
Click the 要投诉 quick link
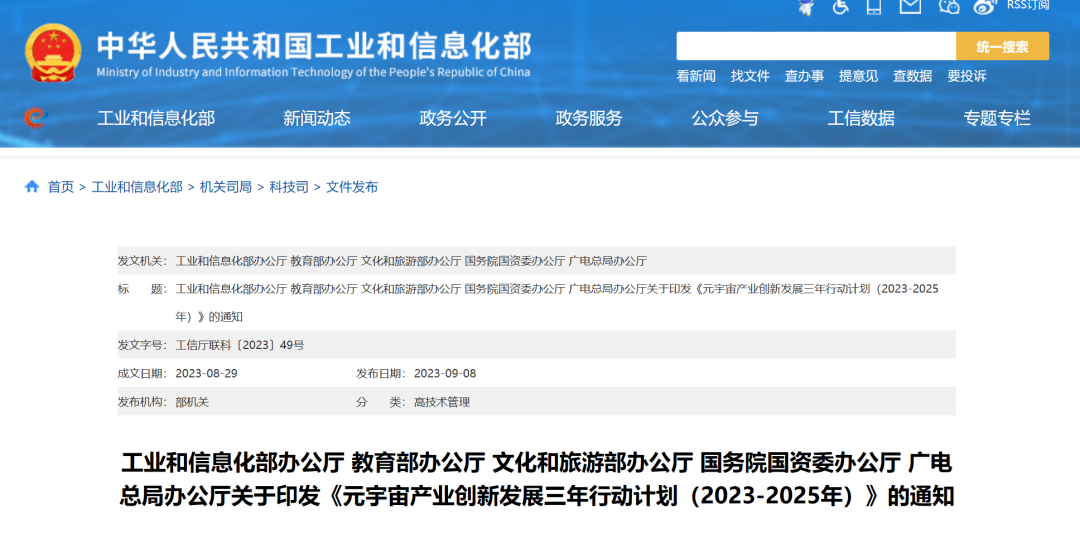[x=966, y=76]
